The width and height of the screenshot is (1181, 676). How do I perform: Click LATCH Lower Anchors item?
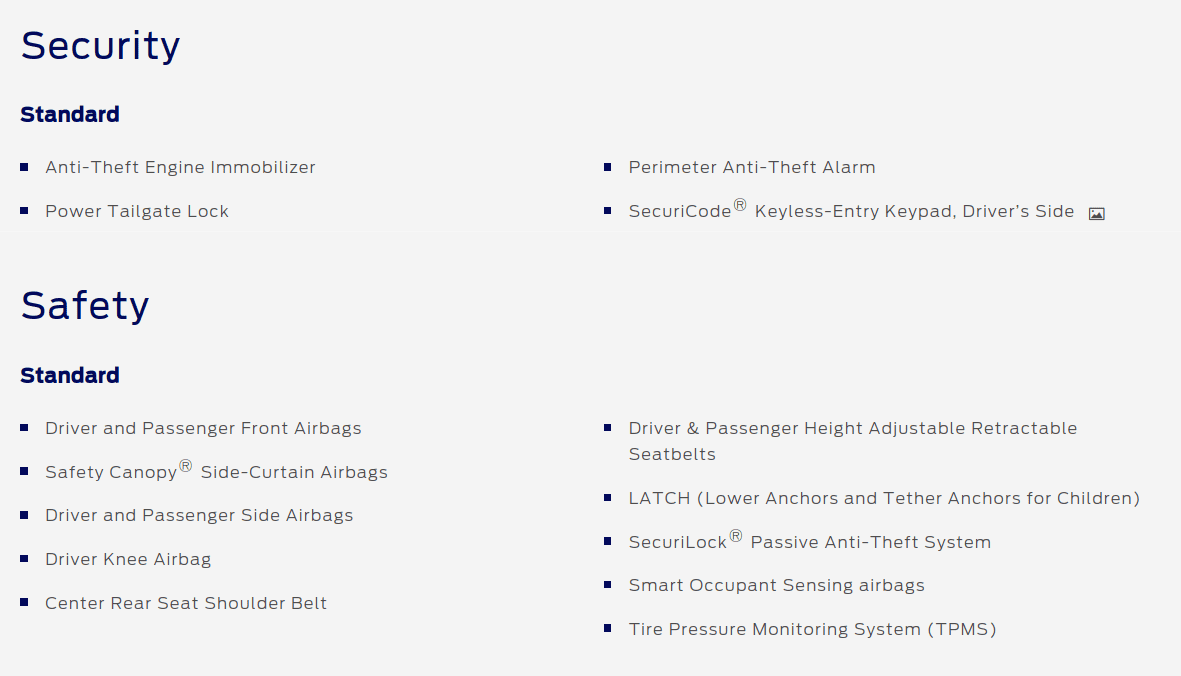pyautogui.click(x=884, y=498)
